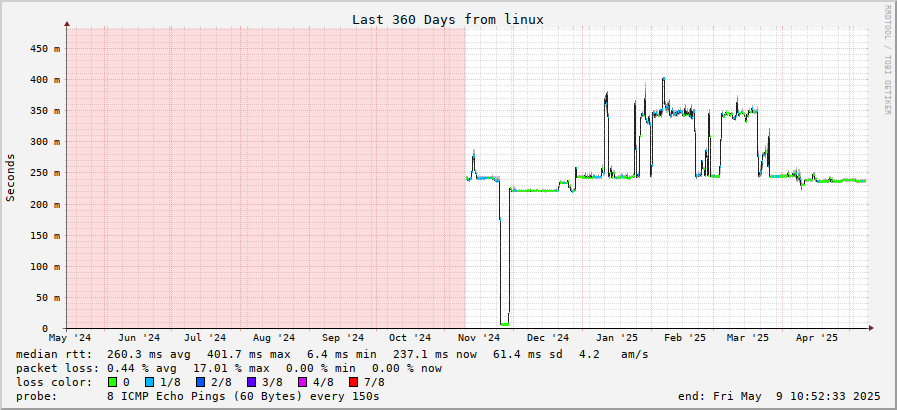This screenshot has height=410, width=897.
Task: Click the '300 m' y-axis tick label
Action: click(45, 142)
